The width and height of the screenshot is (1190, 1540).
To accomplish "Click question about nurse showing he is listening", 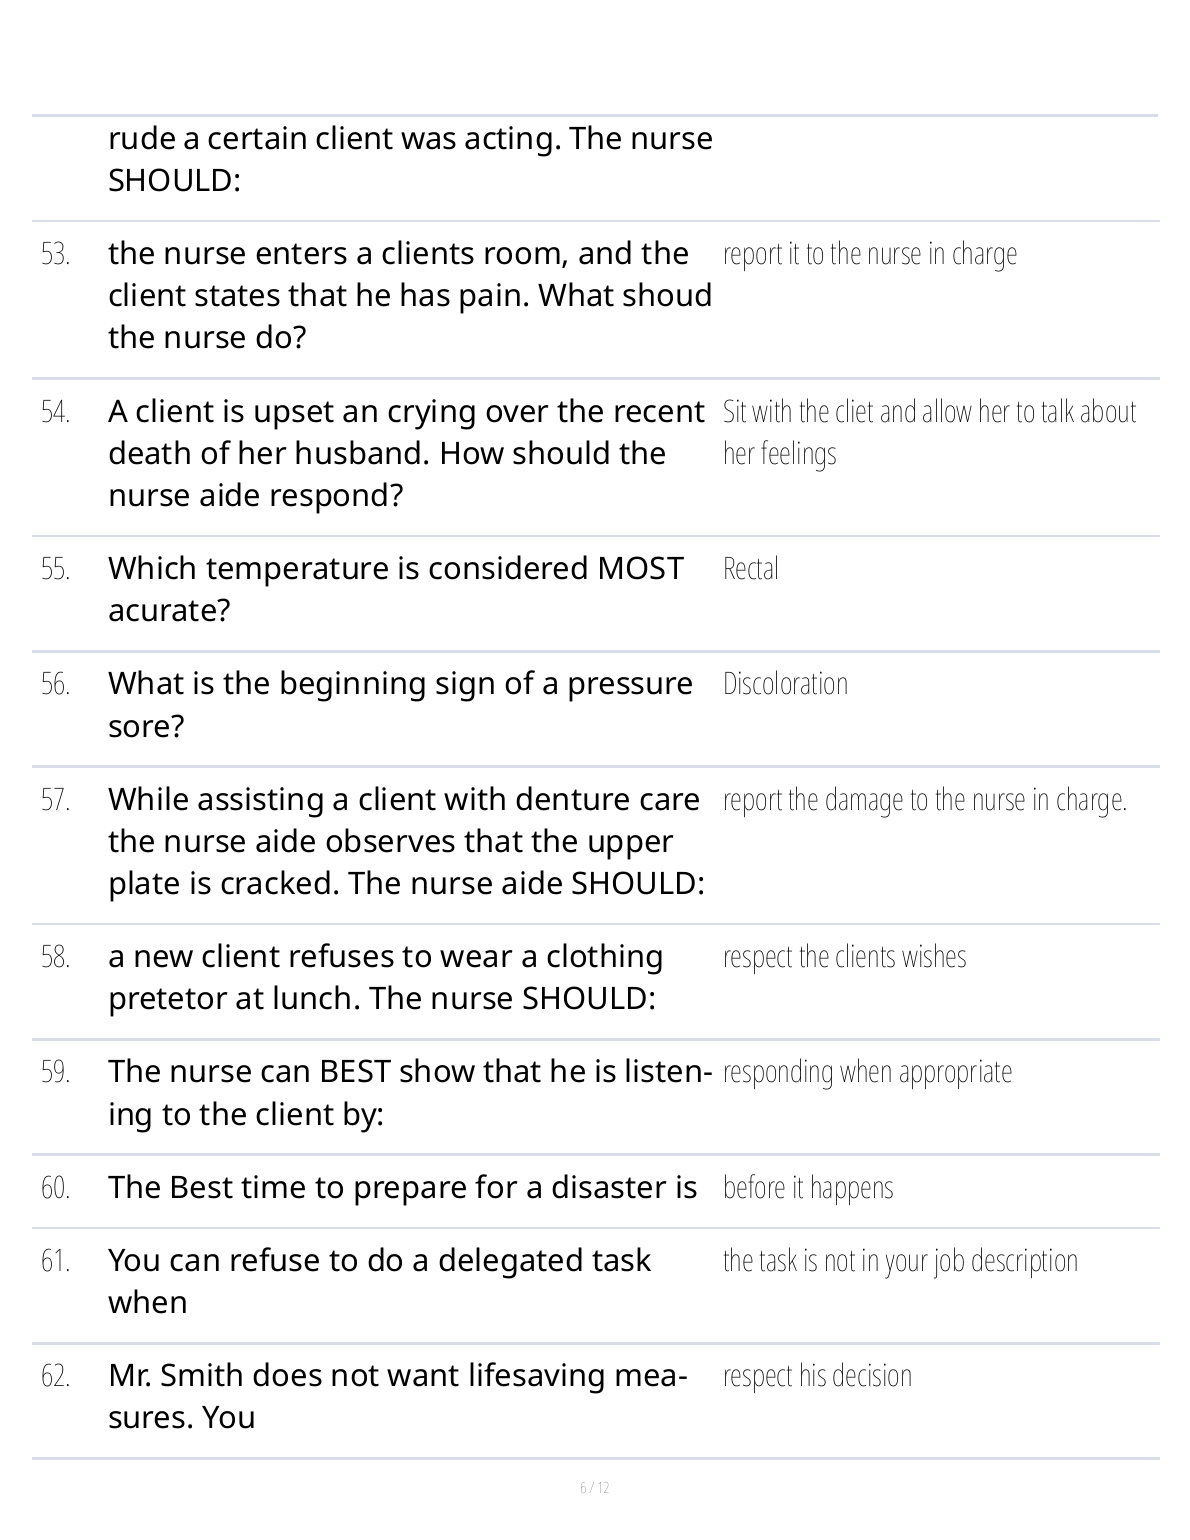I will coord(410,1093).
